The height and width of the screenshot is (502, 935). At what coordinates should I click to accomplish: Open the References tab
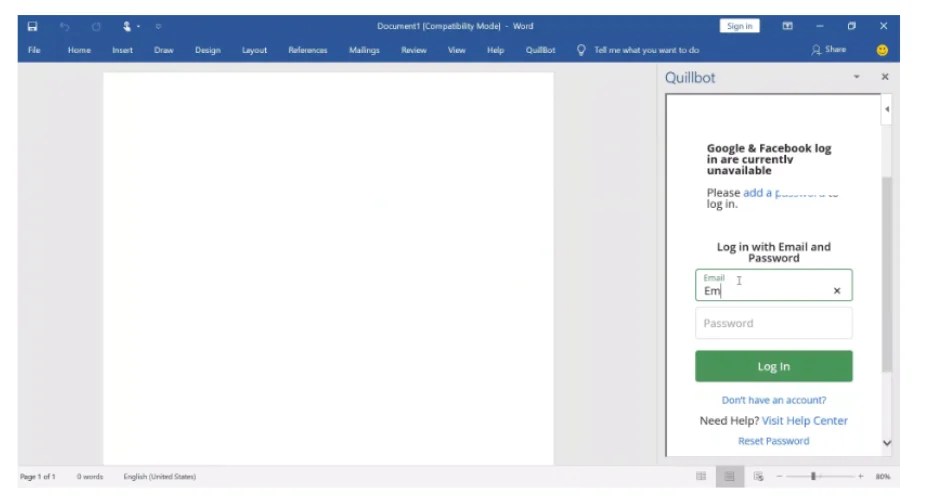pos(308,50)
